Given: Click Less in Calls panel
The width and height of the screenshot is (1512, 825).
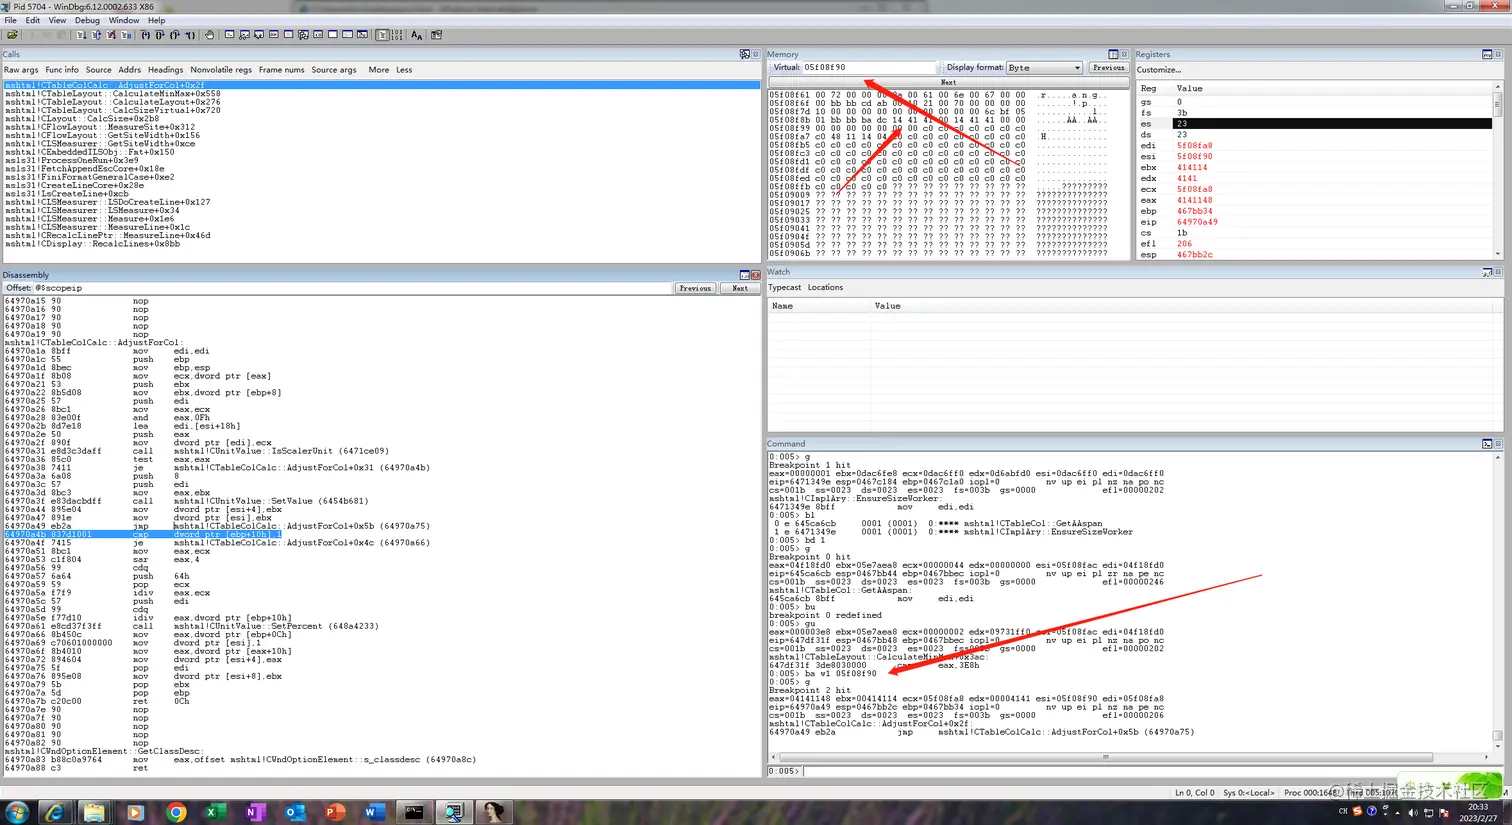Looking at the screenshot, I should pyautogui.click(x=404, y=70).
